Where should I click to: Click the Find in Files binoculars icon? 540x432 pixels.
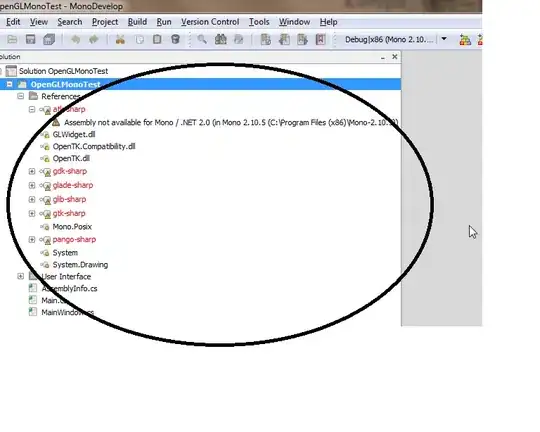tap(221, 40)
